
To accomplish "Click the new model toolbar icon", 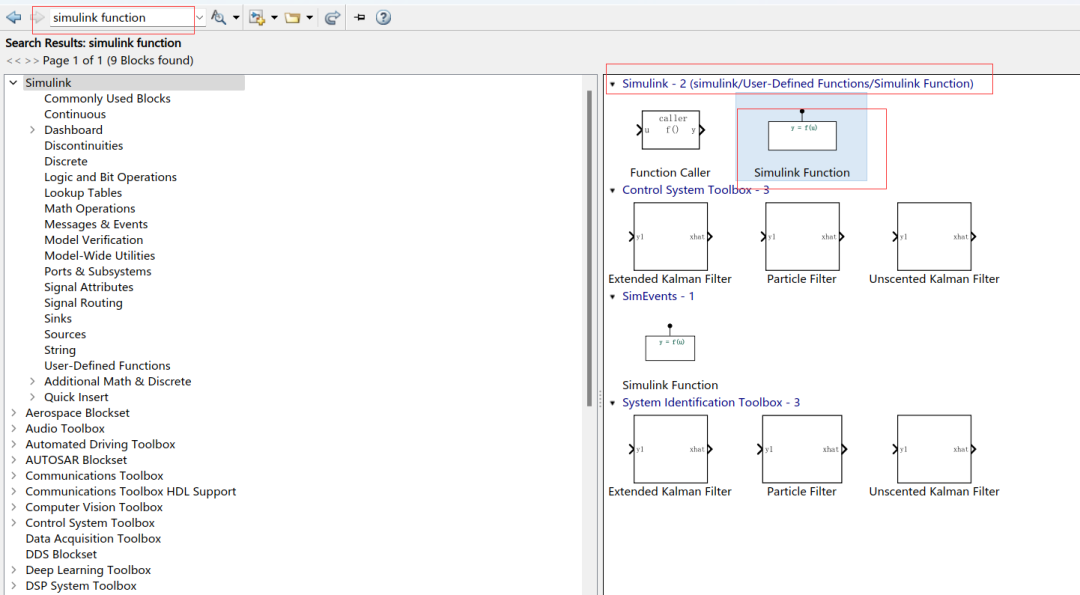I will 255,17.
